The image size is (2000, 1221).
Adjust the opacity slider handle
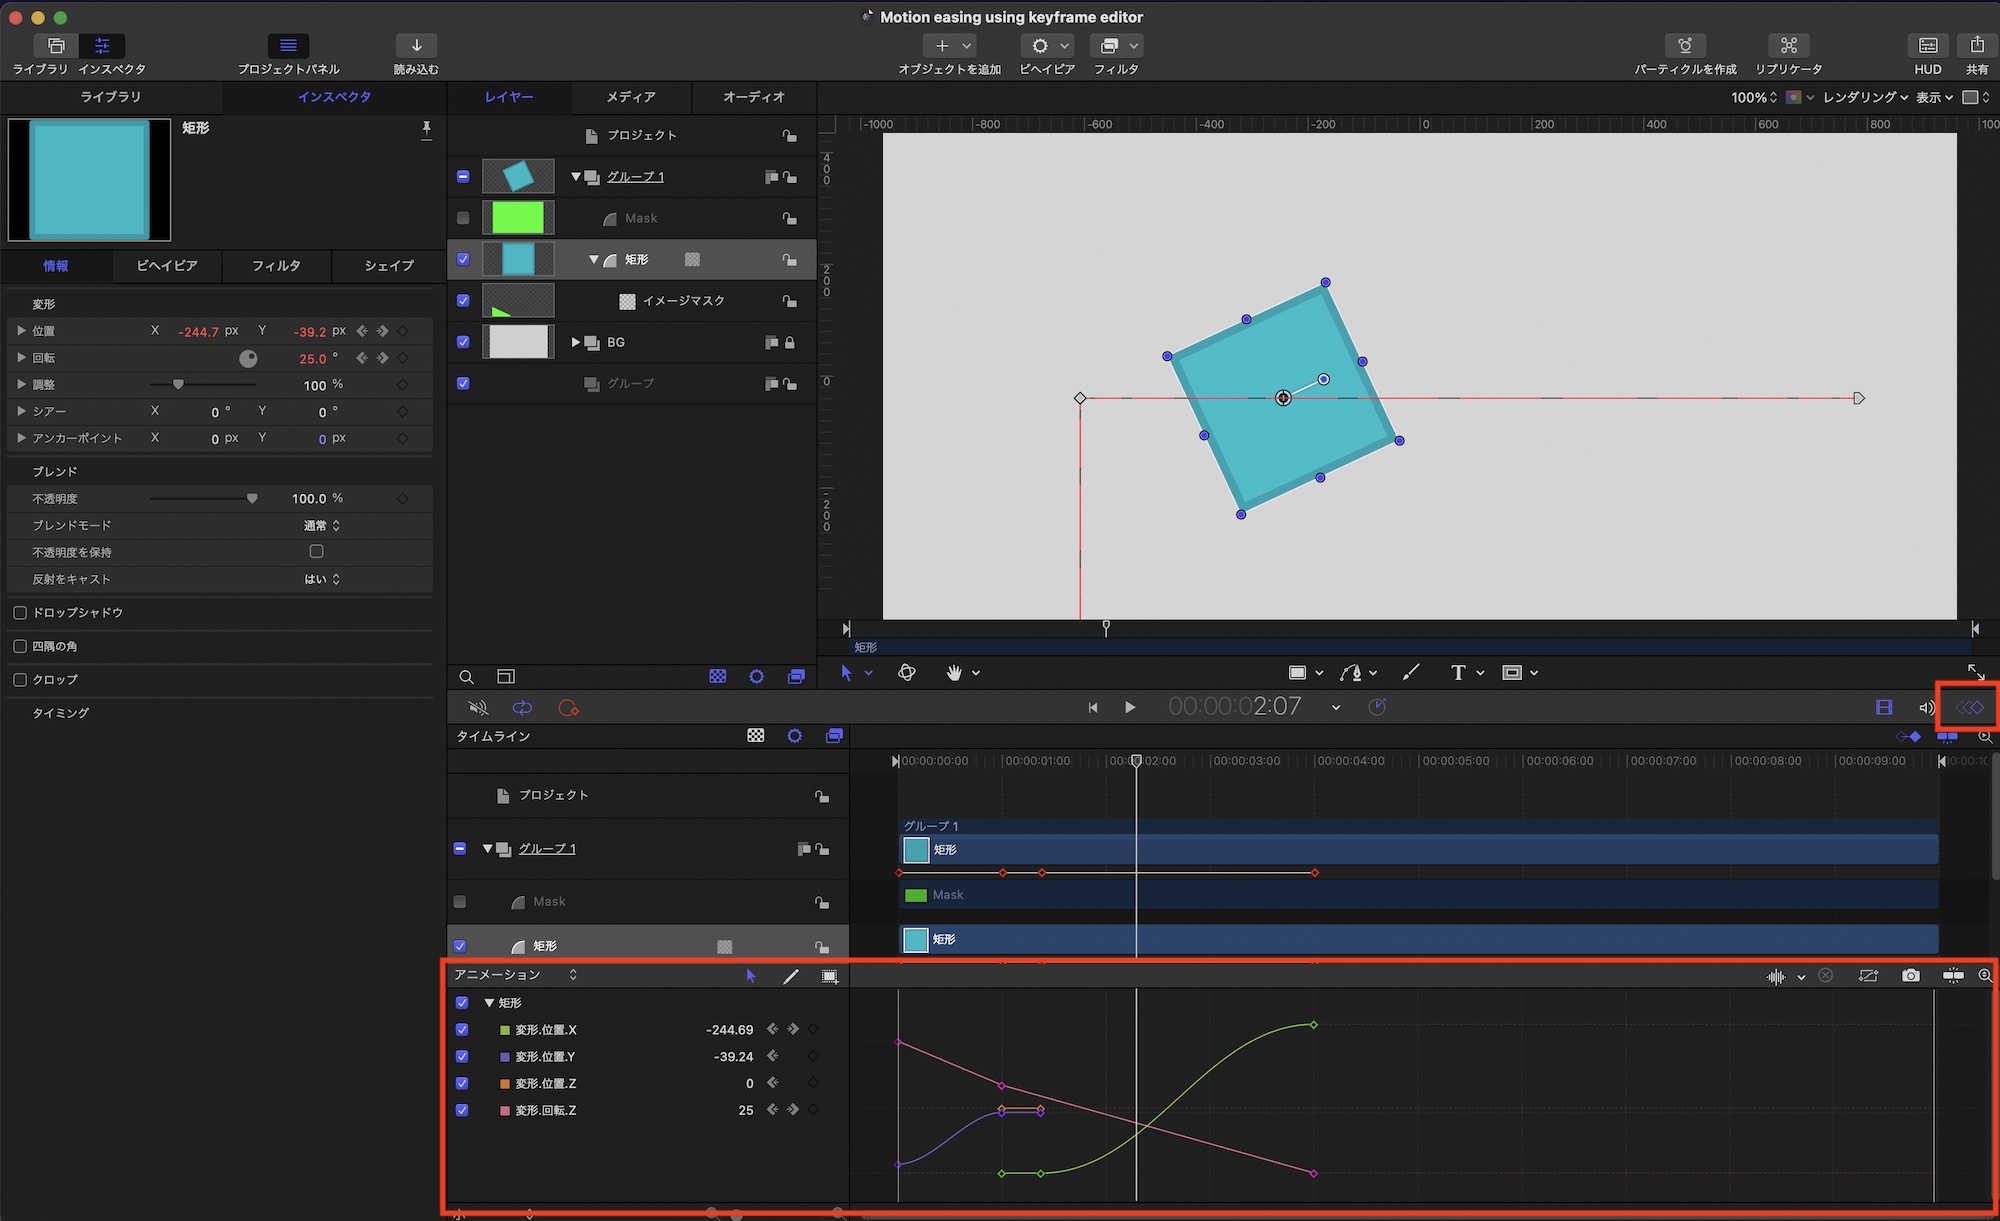(252, 498)
